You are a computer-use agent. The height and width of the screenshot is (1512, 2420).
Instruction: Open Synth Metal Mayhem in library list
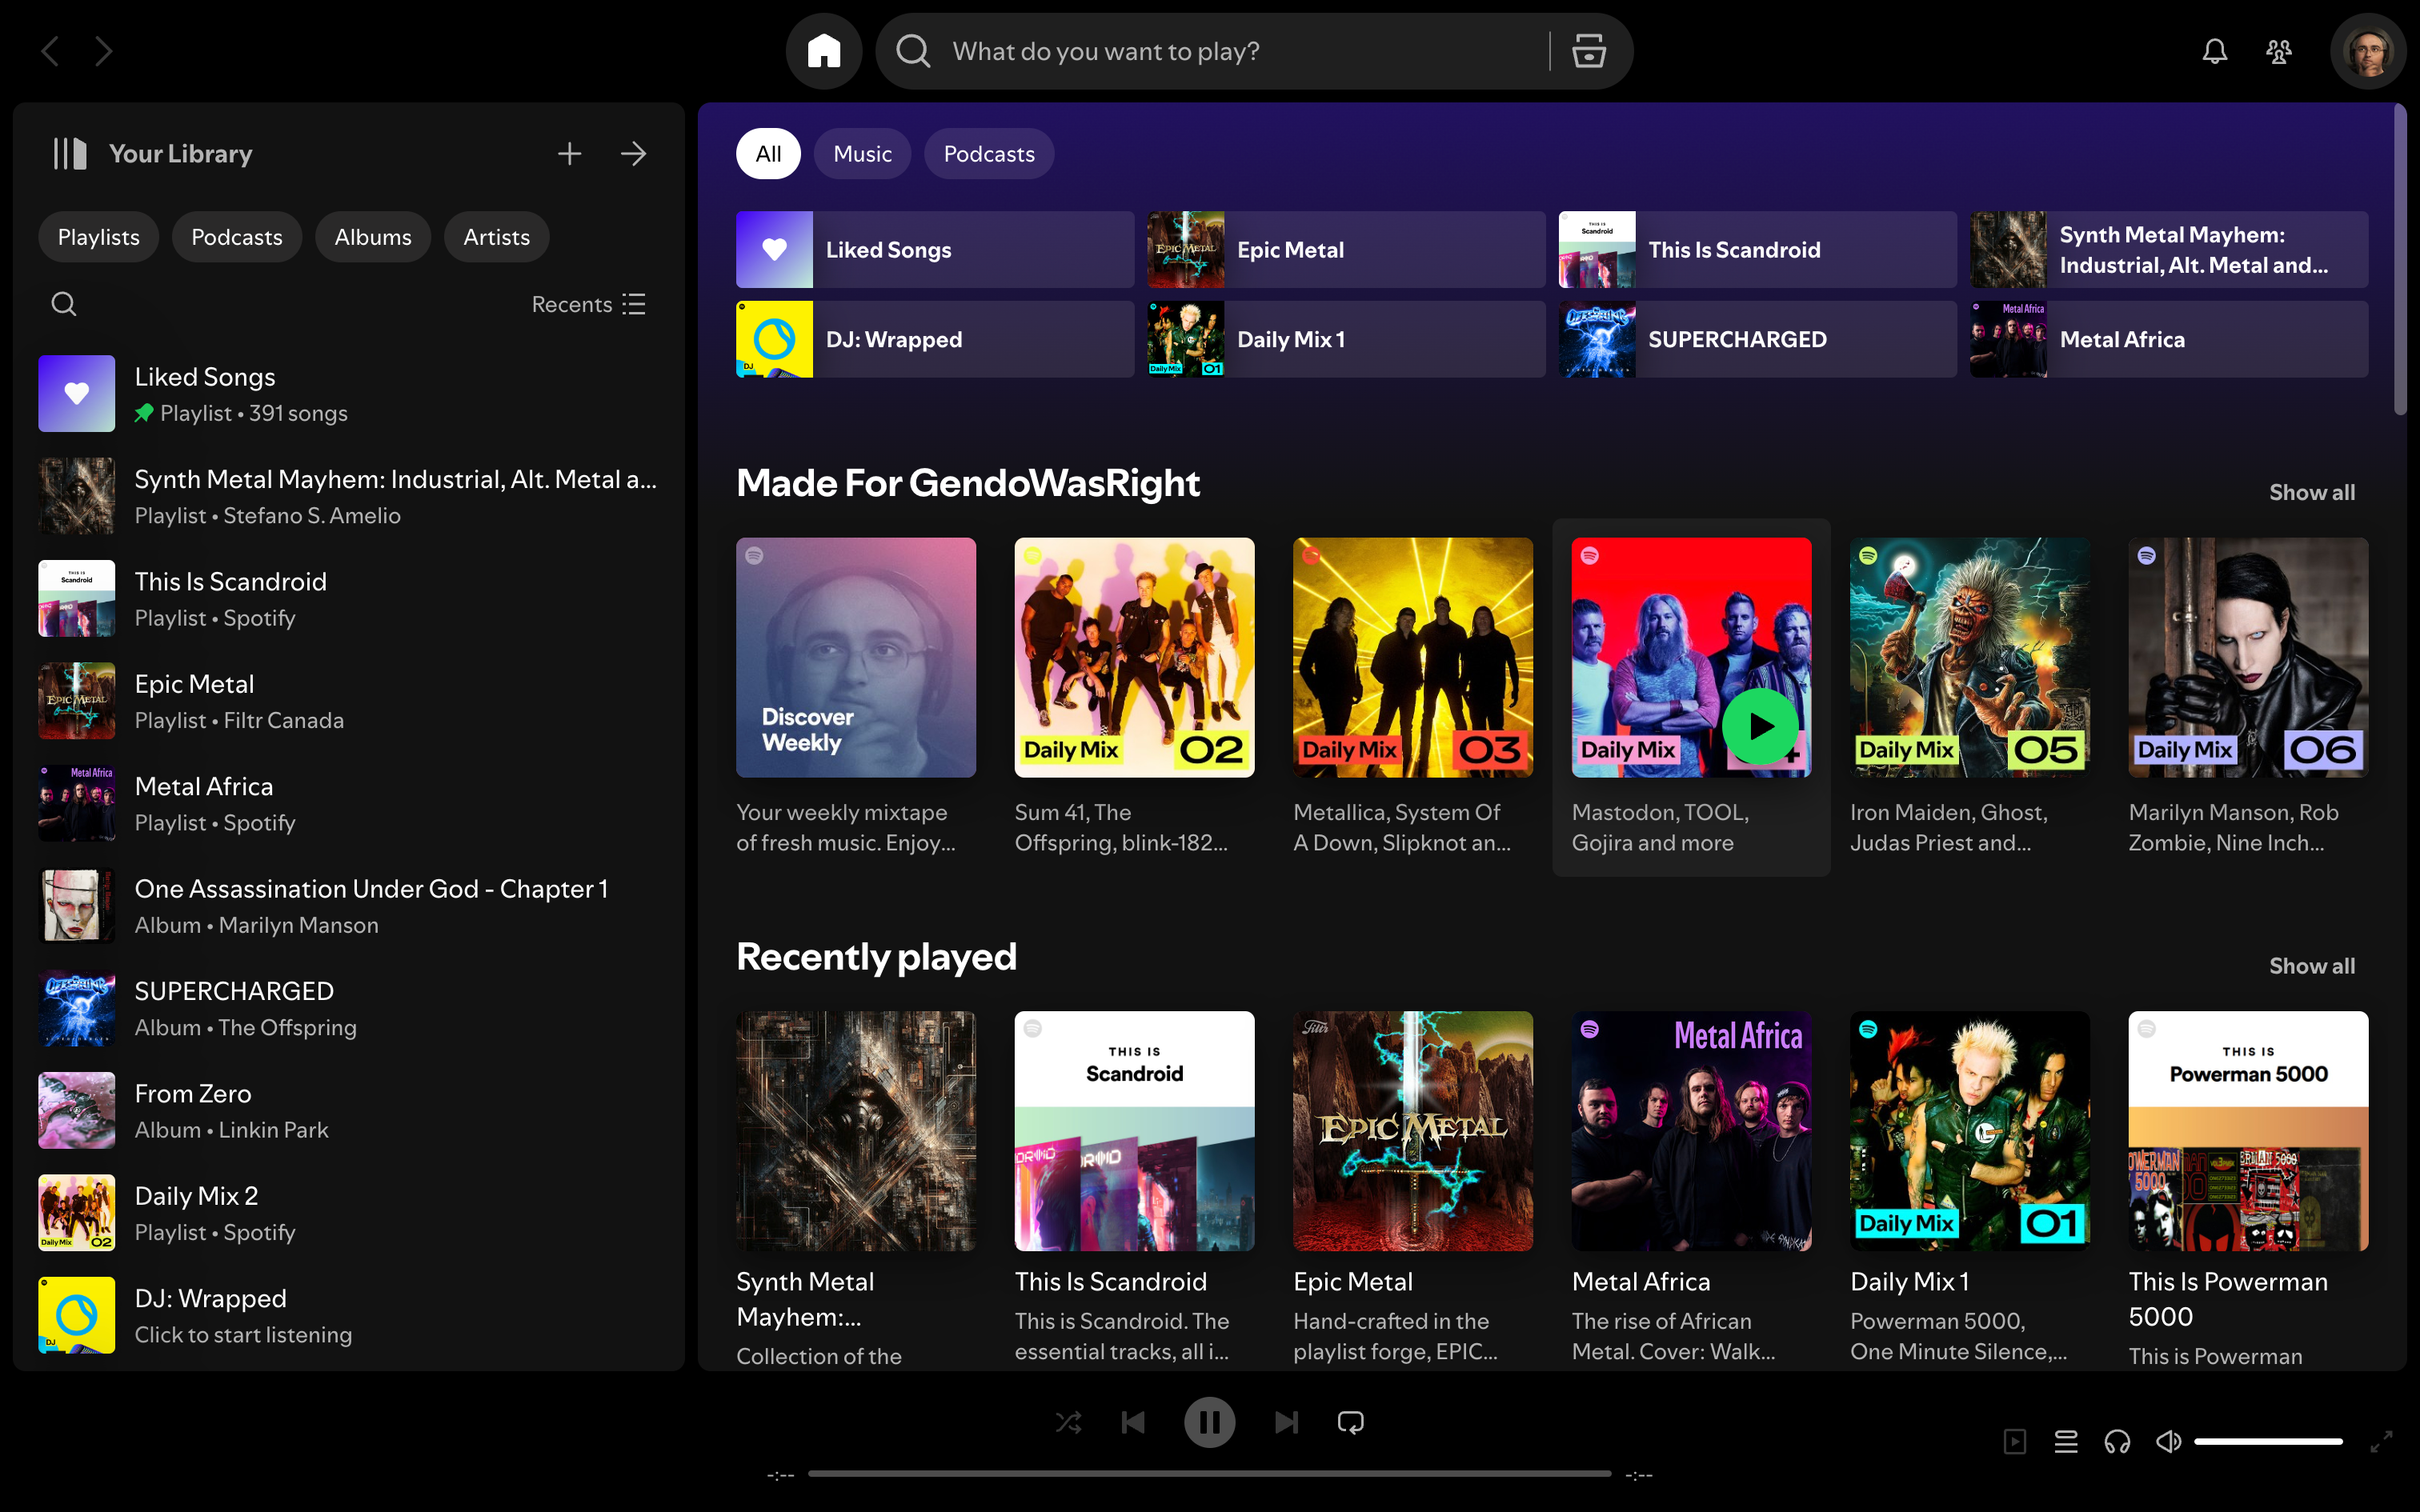point(348,496)
